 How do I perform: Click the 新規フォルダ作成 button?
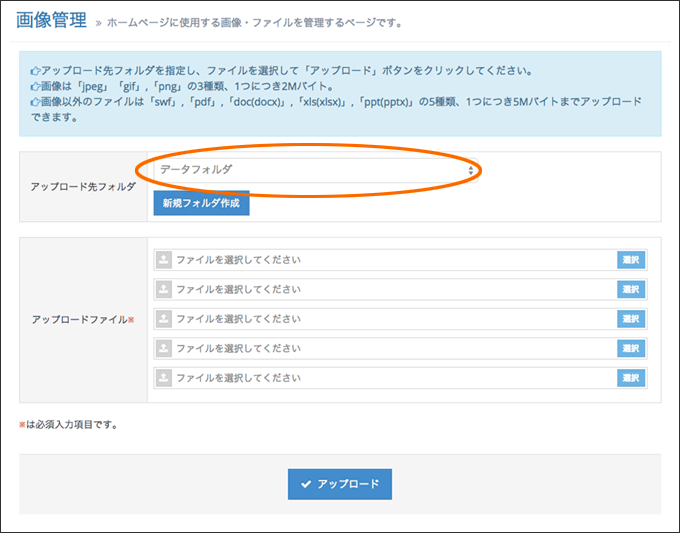pyautogui.click(x=201, y=203)
